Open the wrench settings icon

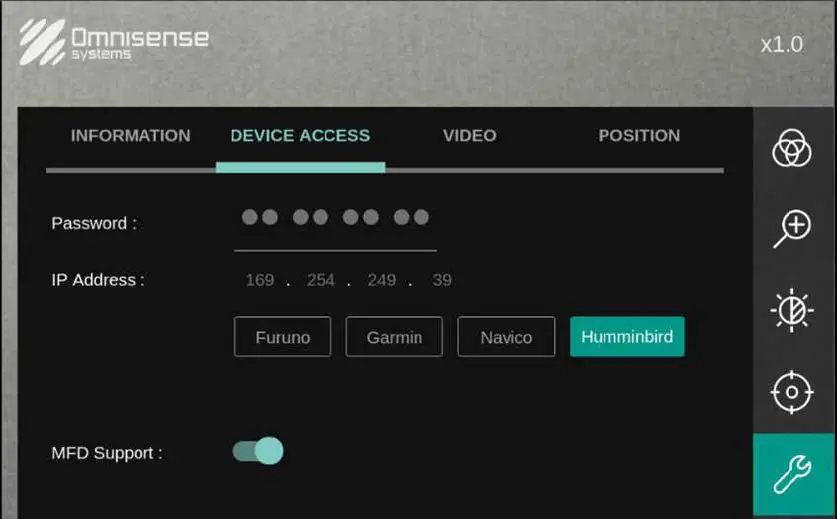tap(793, 474)
